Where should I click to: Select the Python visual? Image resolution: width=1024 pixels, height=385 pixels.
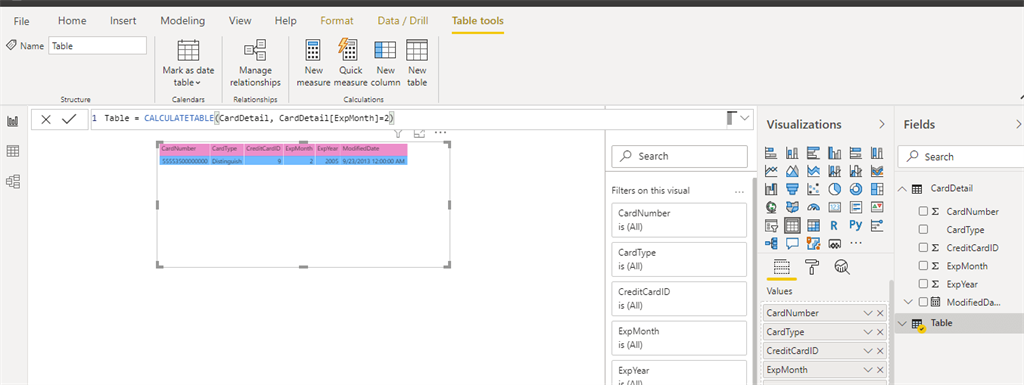[x=856, y=225]
